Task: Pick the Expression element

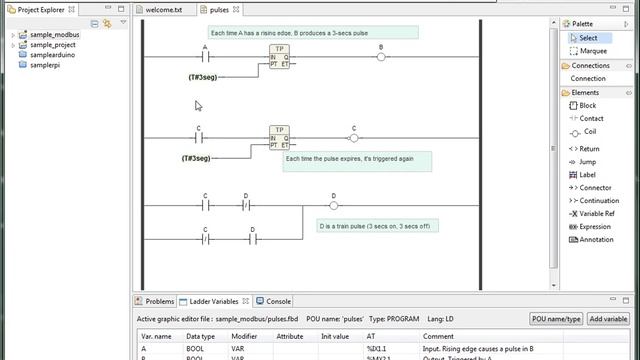Action: click(x=590, y=227)
